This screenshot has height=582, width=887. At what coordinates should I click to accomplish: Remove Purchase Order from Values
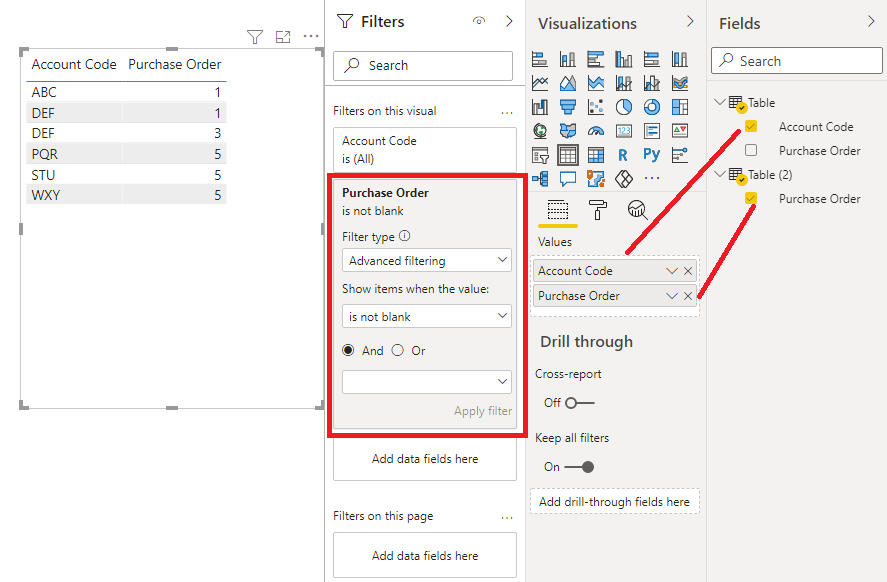click(x=688, y=296)
